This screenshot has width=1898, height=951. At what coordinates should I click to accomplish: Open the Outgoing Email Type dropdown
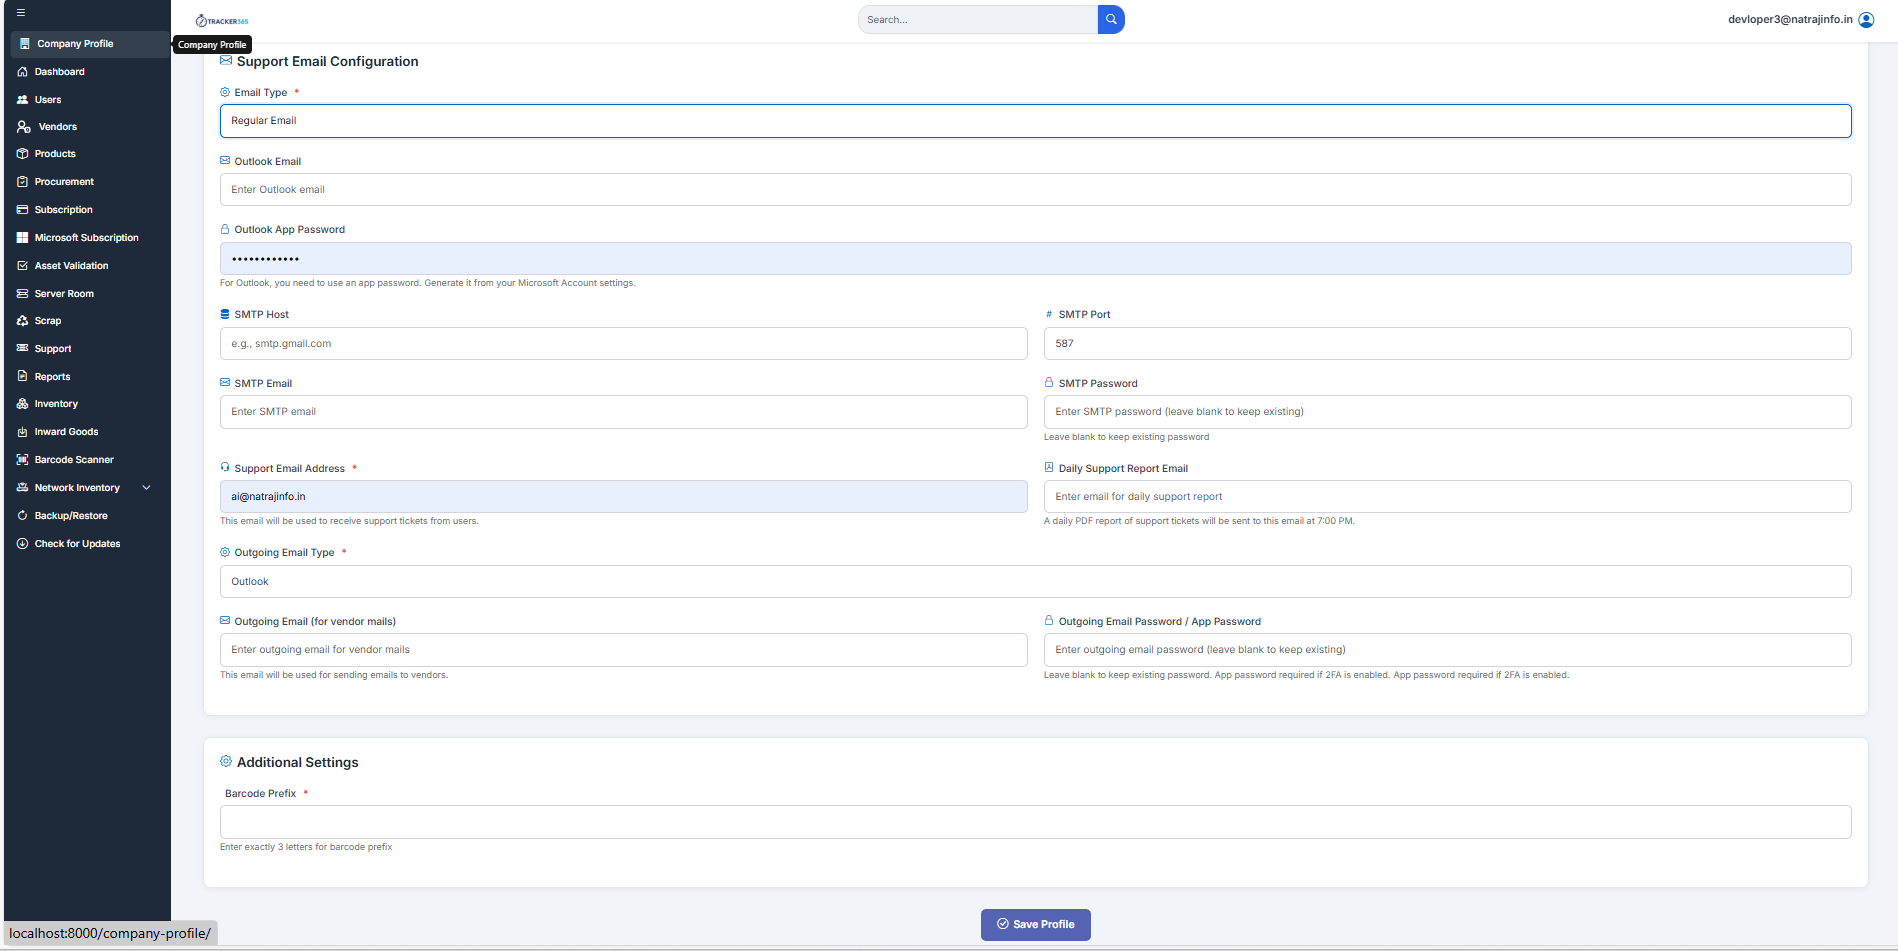(x=1035, y=582)
